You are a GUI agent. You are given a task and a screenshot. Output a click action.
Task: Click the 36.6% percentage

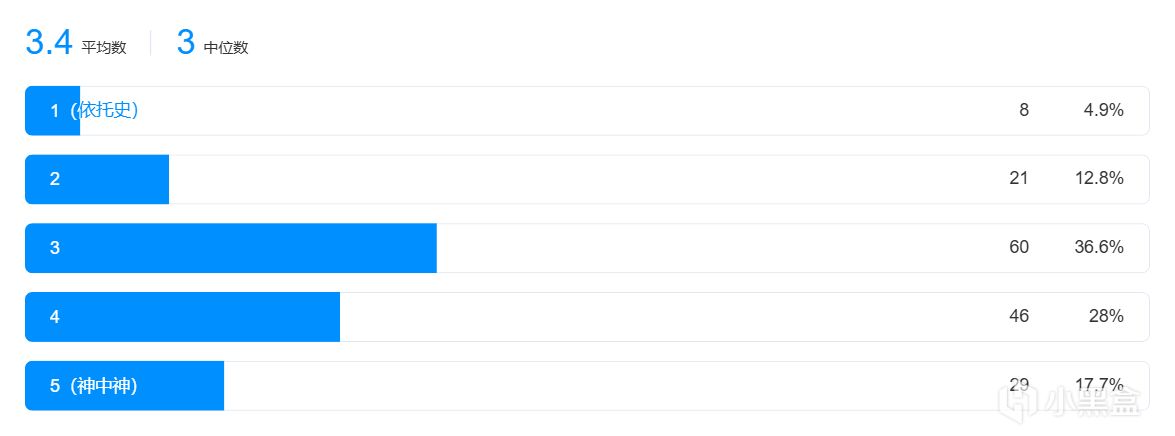(1099, 248)
